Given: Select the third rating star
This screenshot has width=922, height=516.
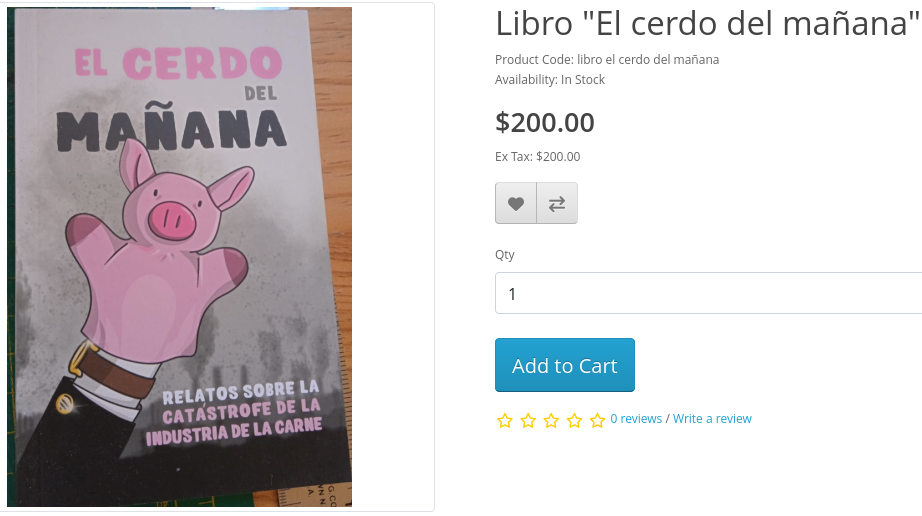Looking at the screenshot, I should (x=551, y=420).
